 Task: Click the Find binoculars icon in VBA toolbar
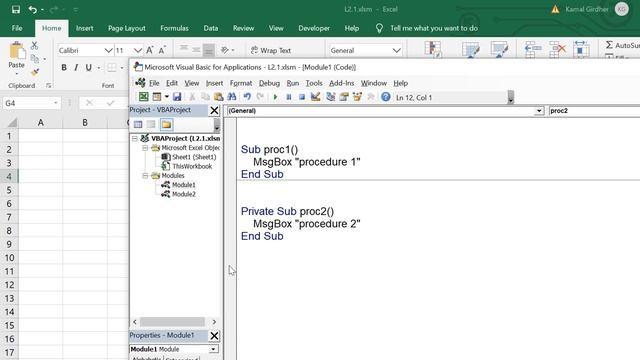(x=232, y=97)
